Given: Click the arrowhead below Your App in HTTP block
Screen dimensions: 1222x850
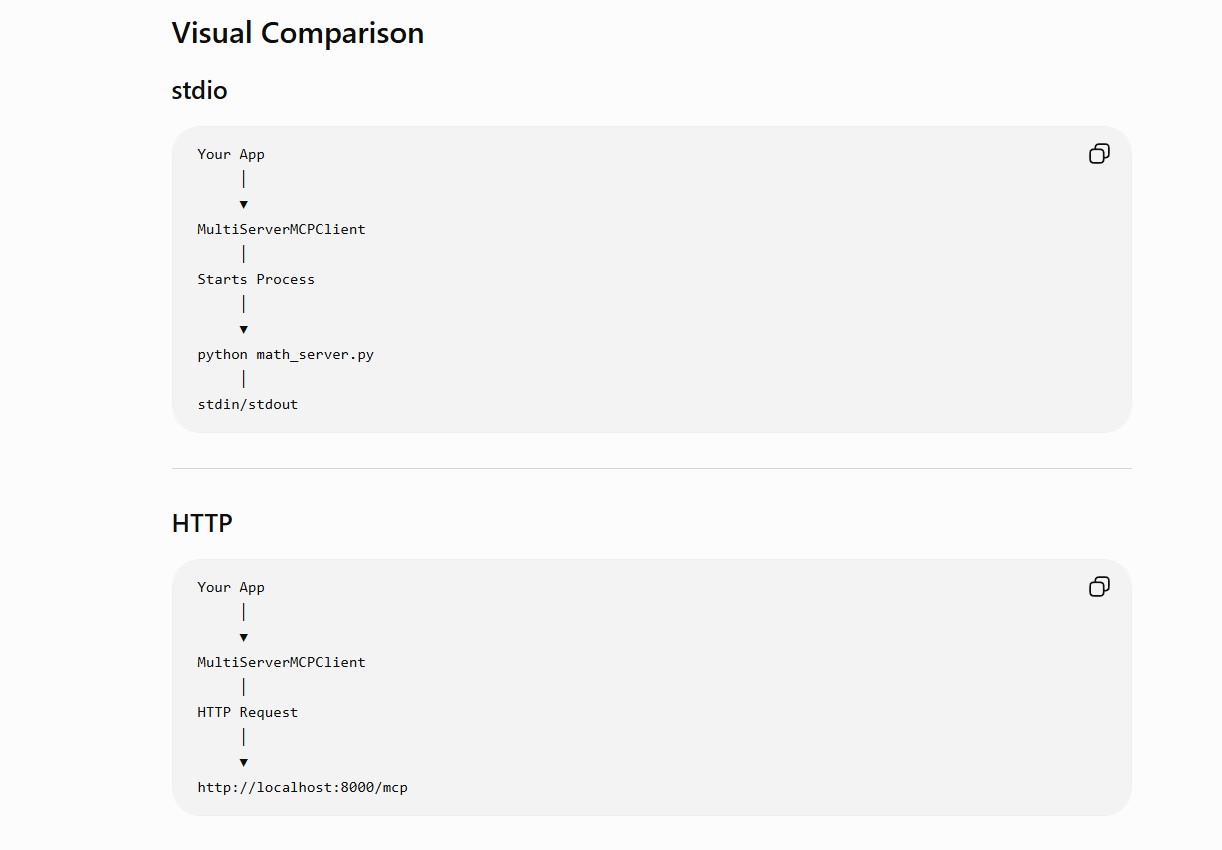Looking at the screenshot, I should tap(243, 637).
